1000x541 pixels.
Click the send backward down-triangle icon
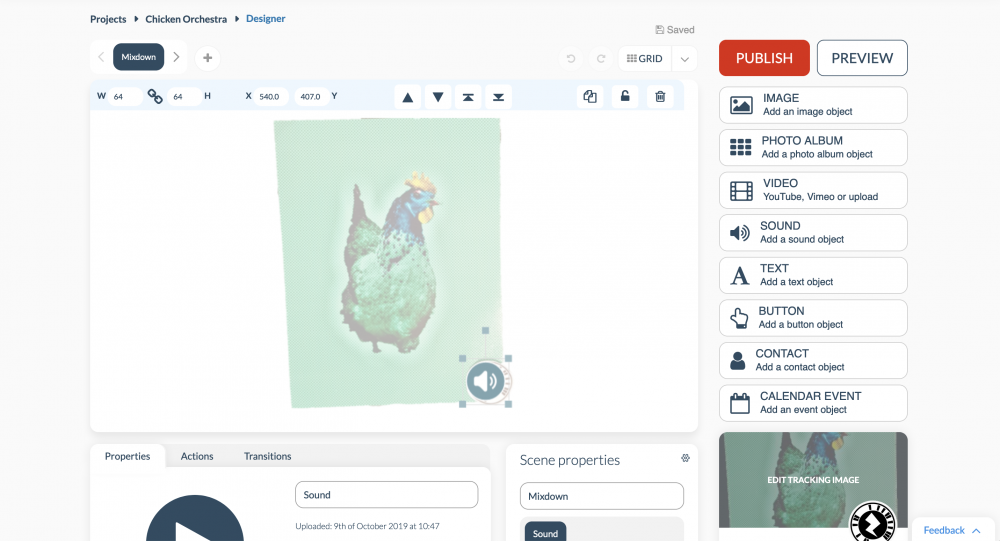point(438,97)
